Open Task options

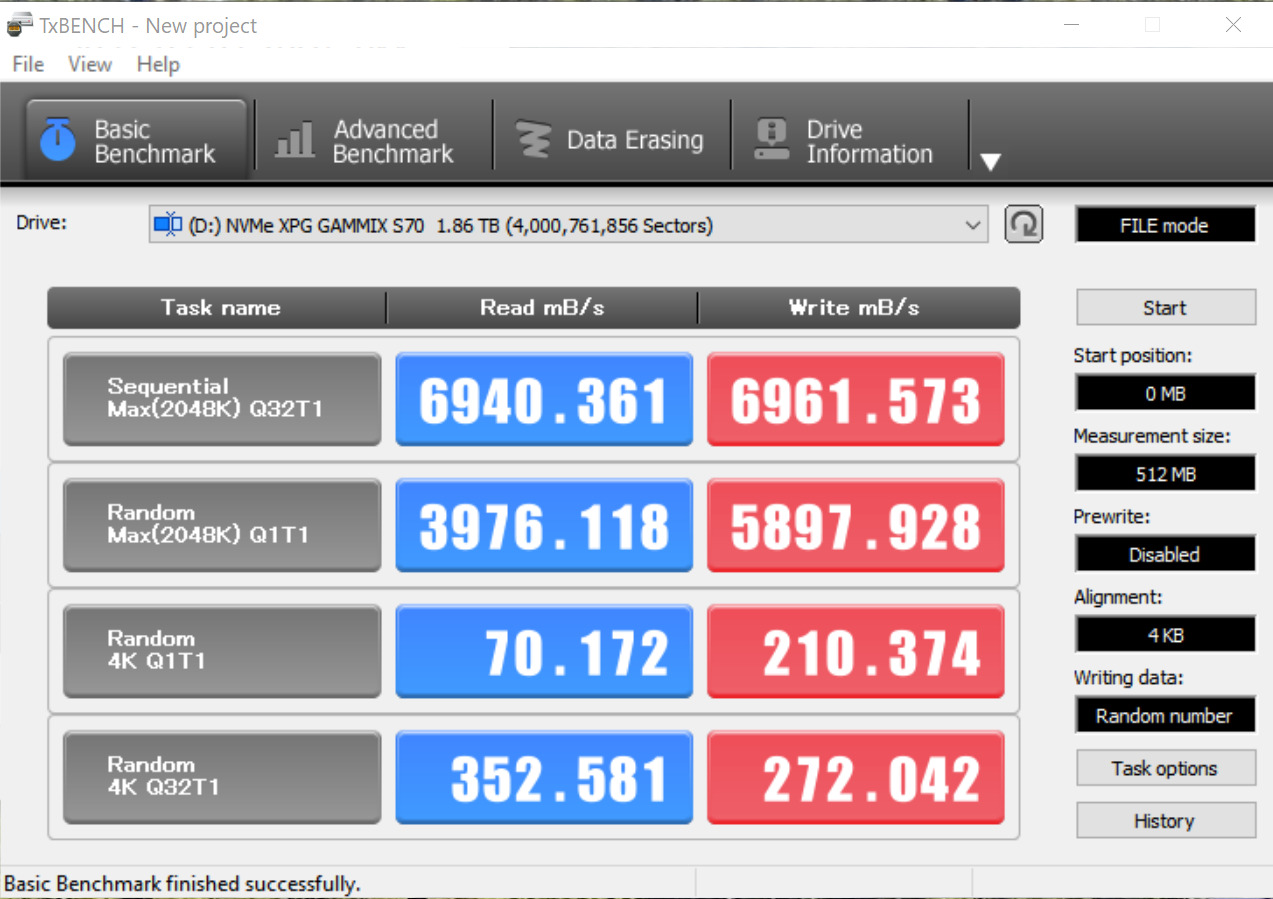click(x=1165, y=768)
